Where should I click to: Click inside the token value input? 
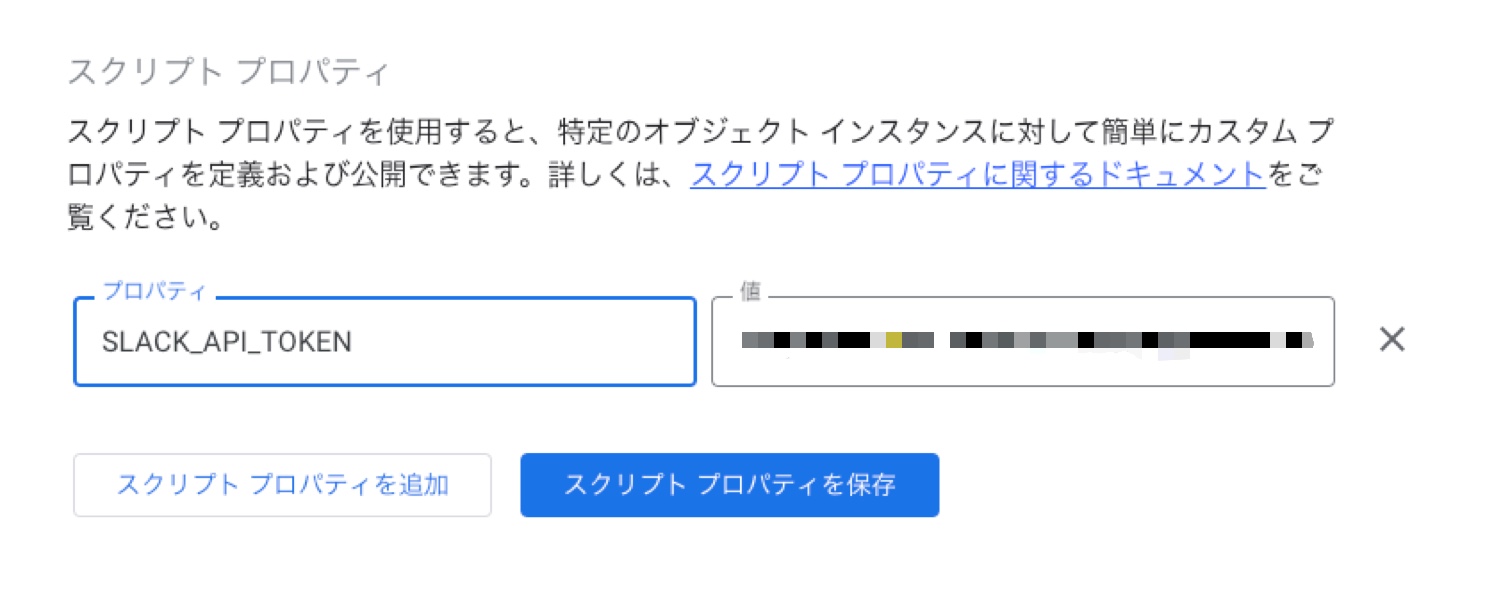coord(1023,341)
